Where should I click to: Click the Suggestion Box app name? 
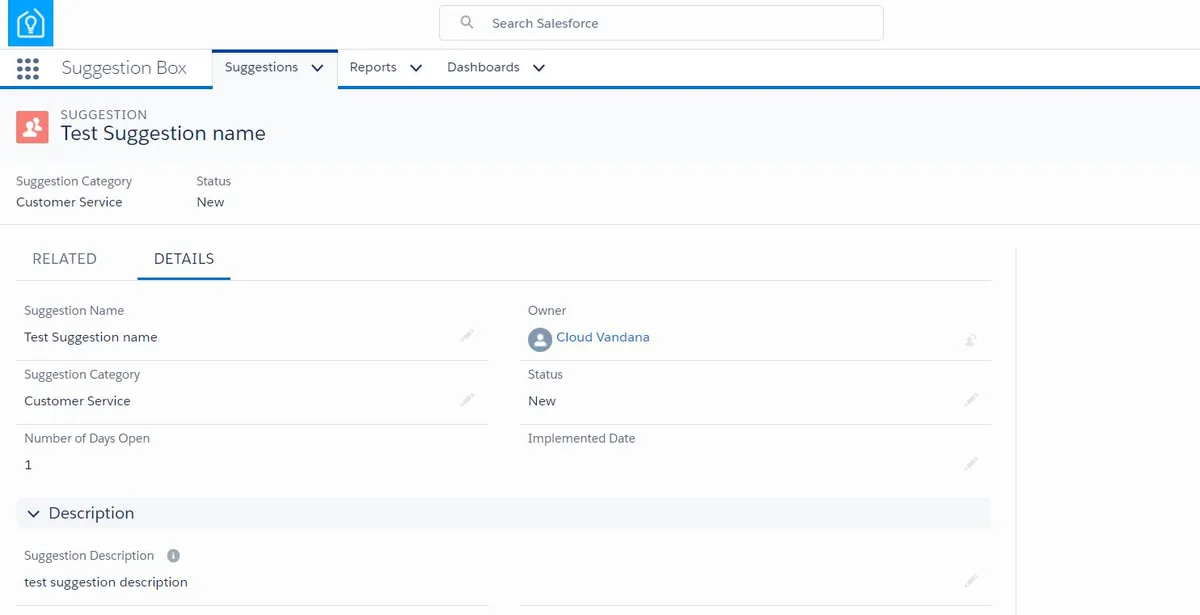pos(124,68)
